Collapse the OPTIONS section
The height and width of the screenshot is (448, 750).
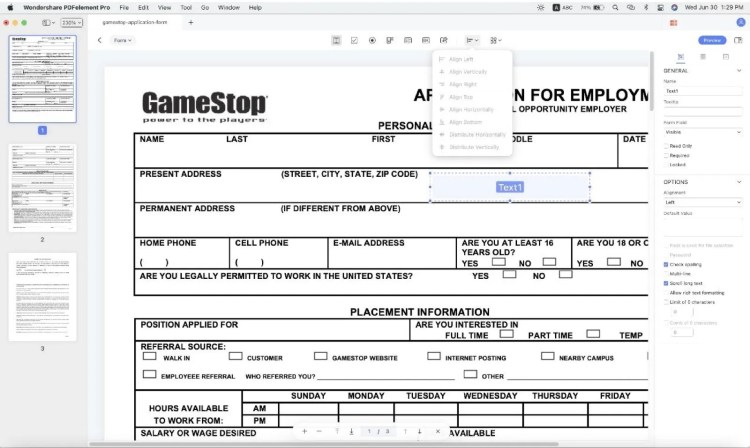coord(739,182)
